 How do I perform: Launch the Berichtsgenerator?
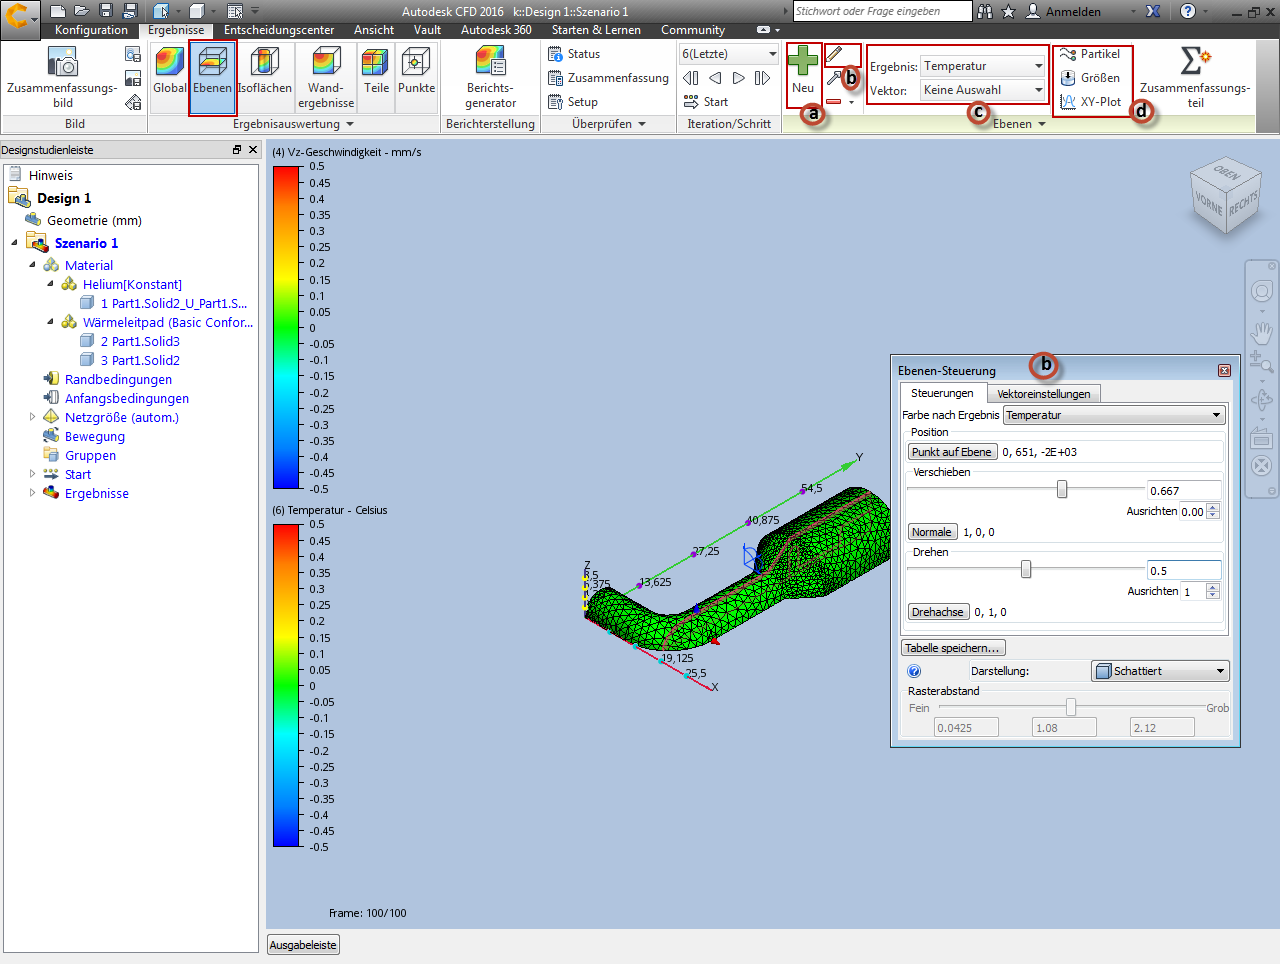490,77
